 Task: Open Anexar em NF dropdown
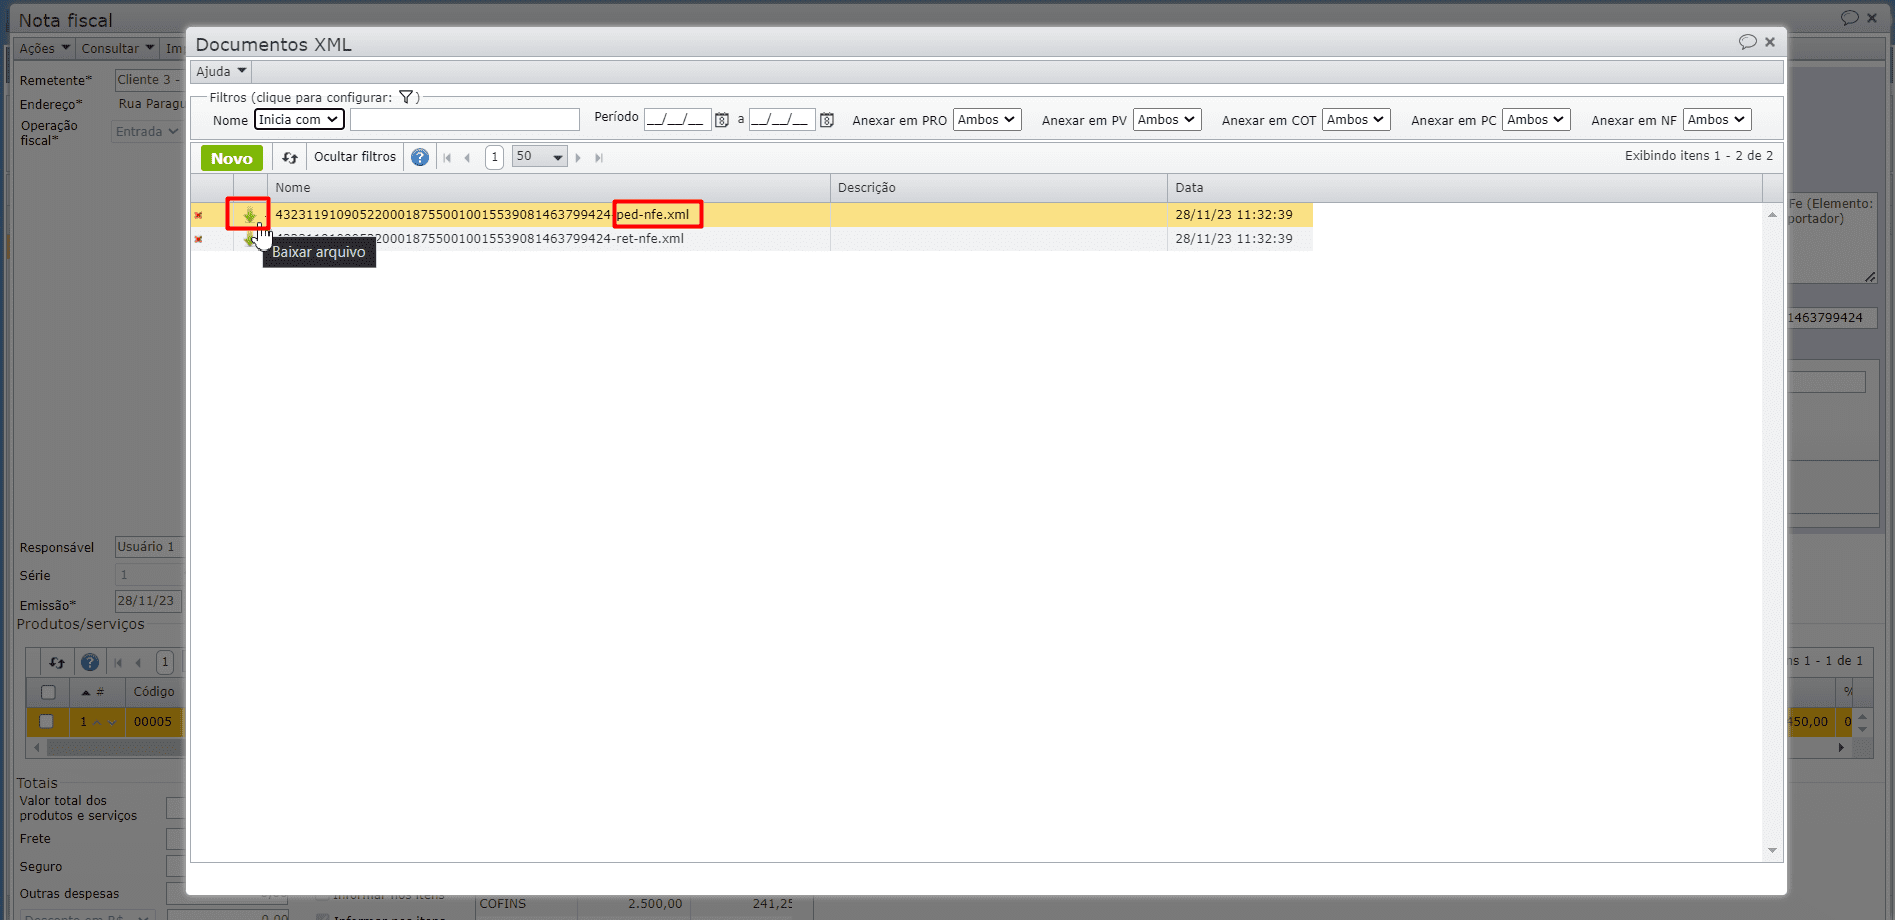coord(1717,120)
